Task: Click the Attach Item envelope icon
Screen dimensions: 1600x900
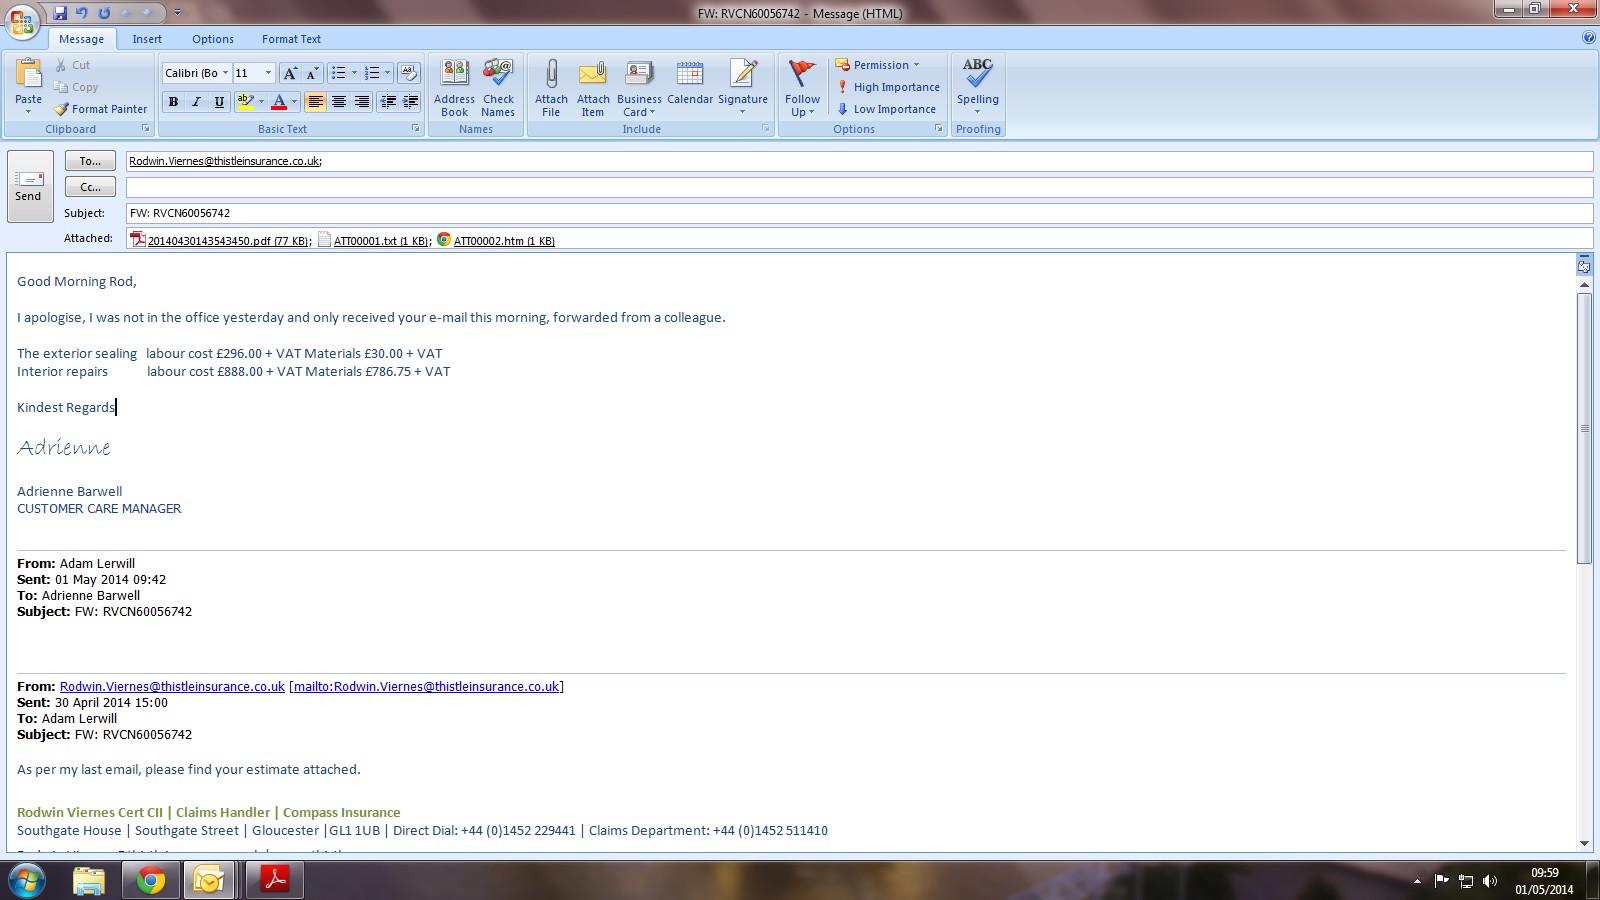Action: 593,75
